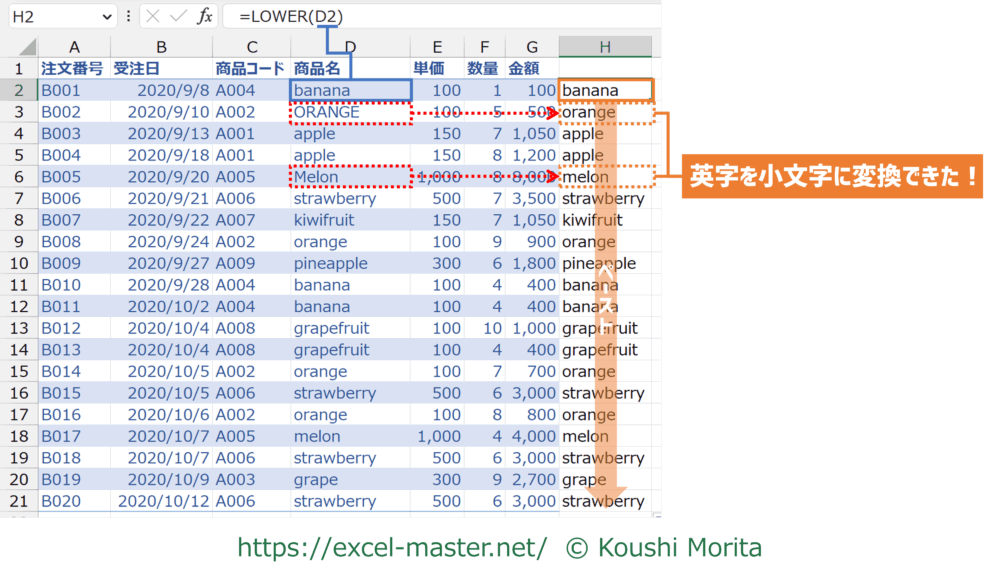The image size is (1000, 563).
Task: Click the Insert Function fx icon
Action: tap(204, 17)
